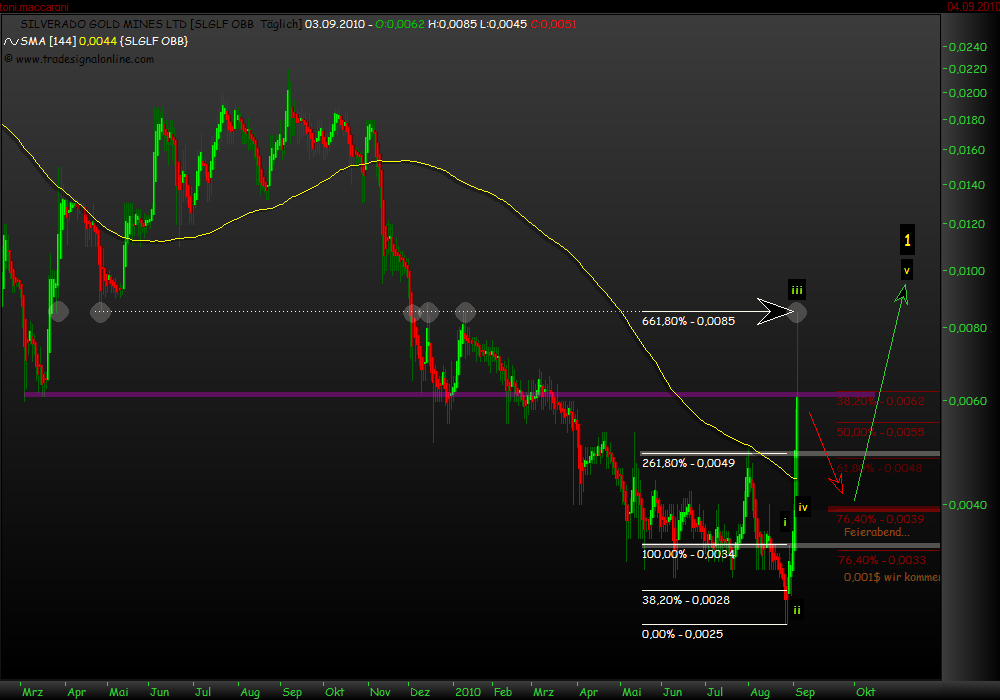This screenshot has width=1000, height=700.
Task: Open the www.tradesignalonline.com link
Action: [87, 59]
